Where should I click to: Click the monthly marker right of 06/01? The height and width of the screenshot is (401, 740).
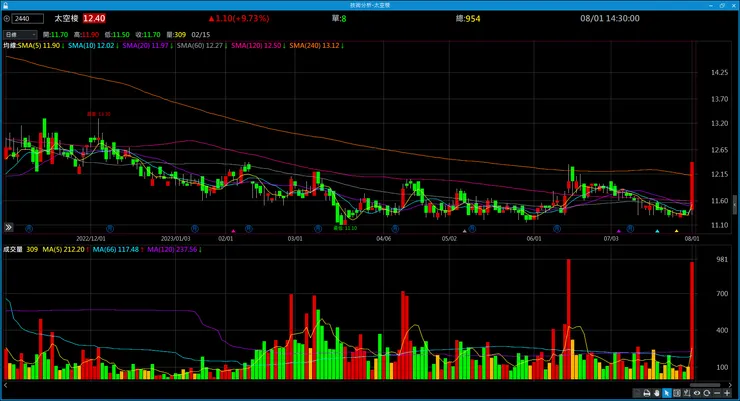(x=557, y=228)
